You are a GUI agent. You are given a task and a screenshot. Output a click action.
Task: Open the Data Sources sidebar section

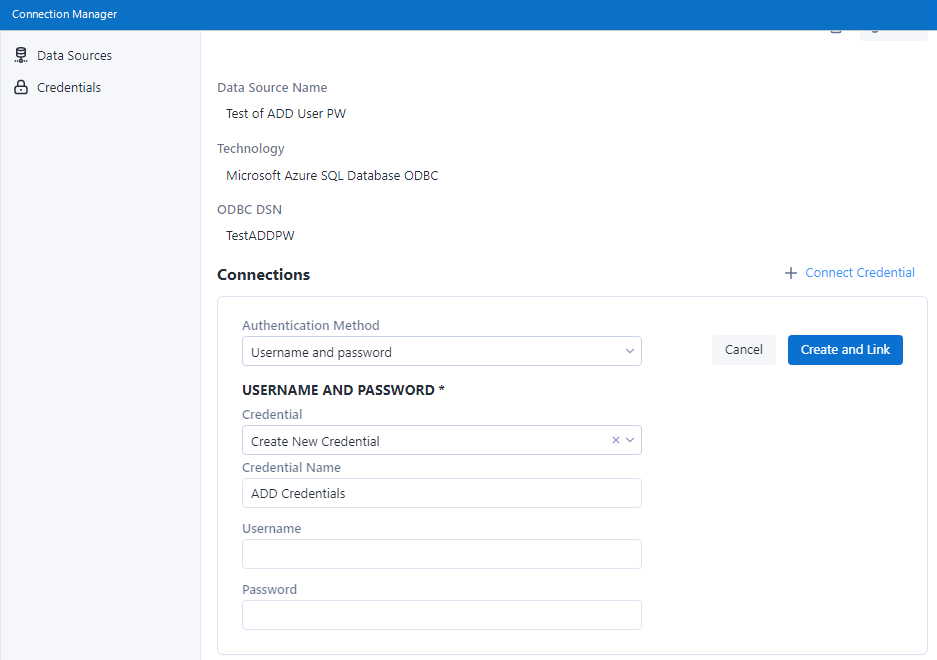(74, 56)
